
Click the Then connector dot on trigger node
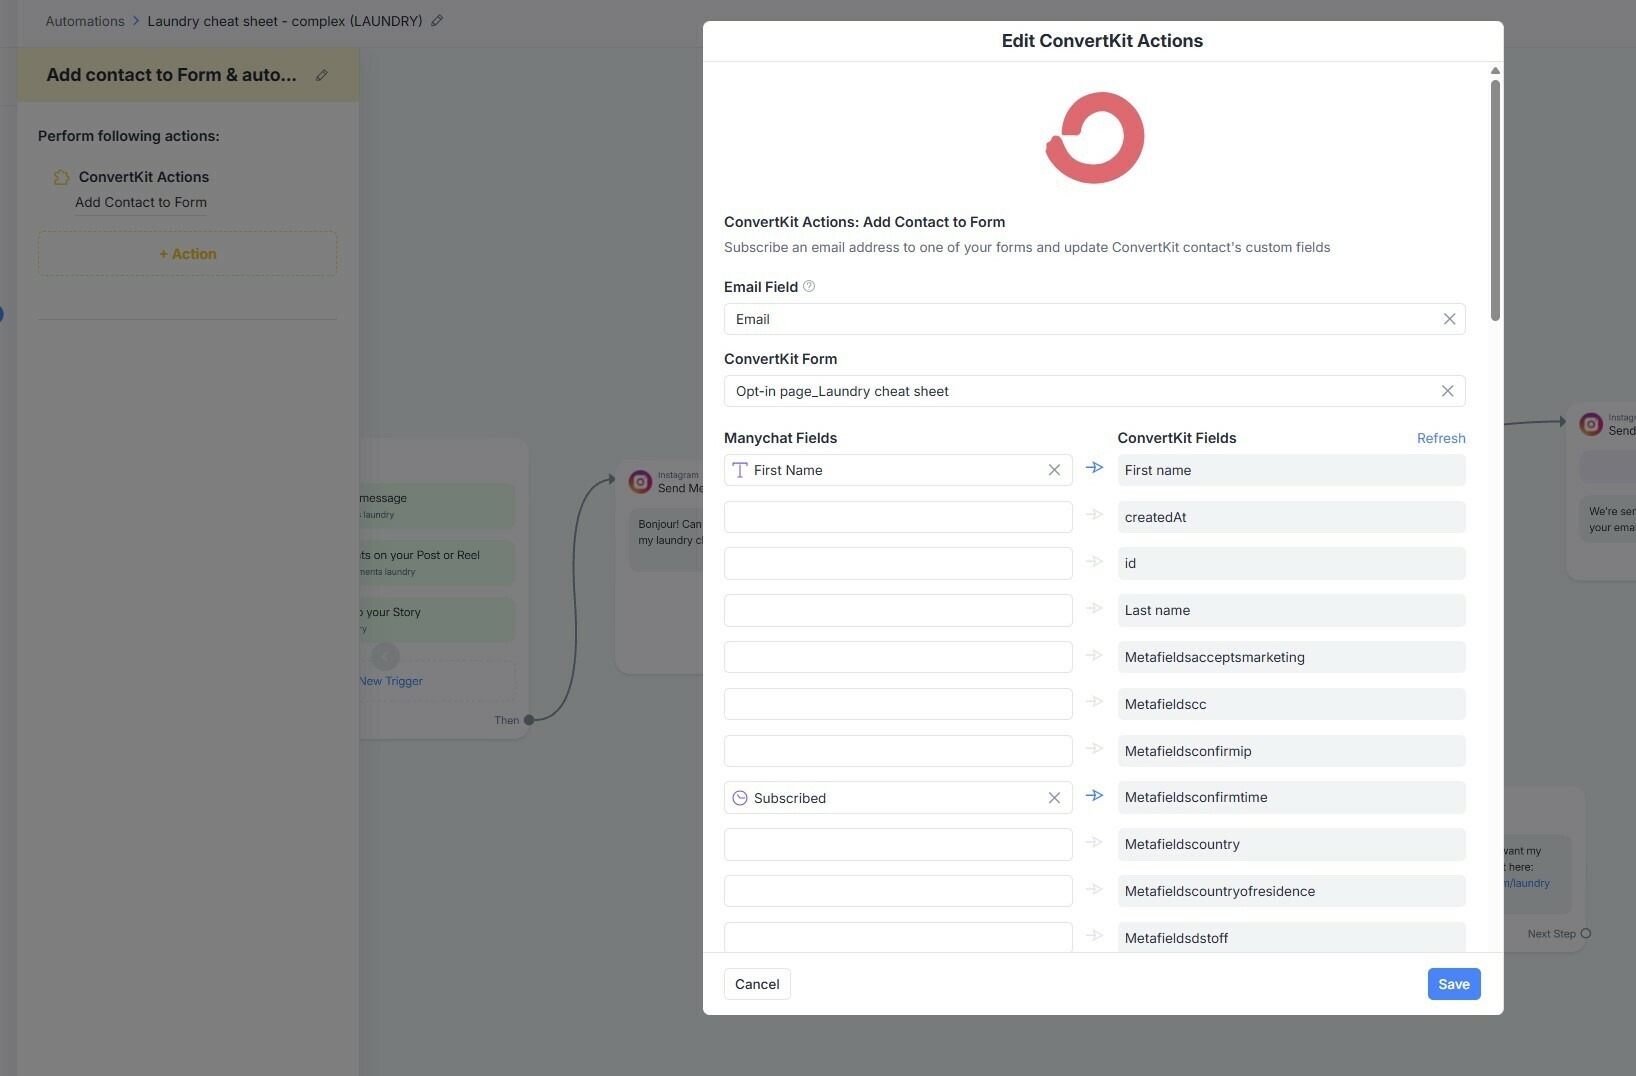click(x=529, y=720)
